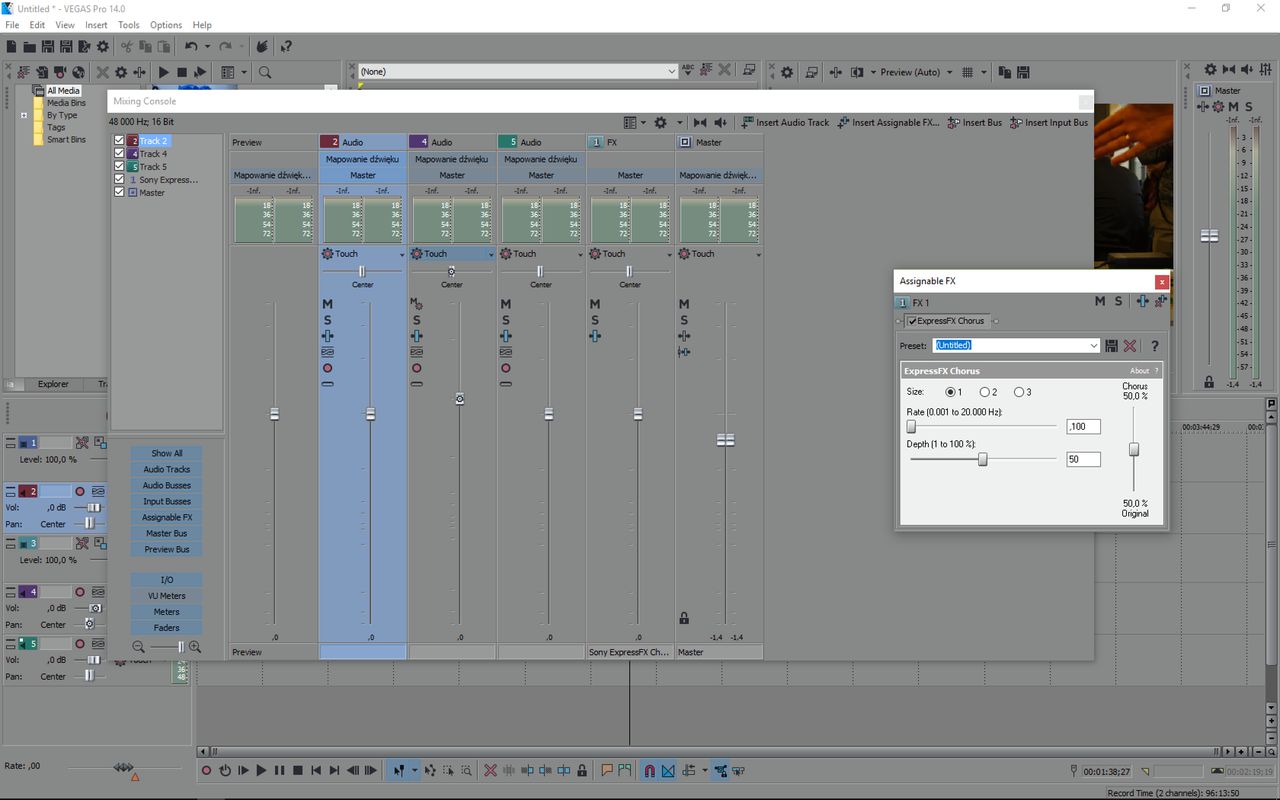The height and width of the screenshot is (800, 1280).
Task: Save preset with the disk icon
Action: (1111, 346)
